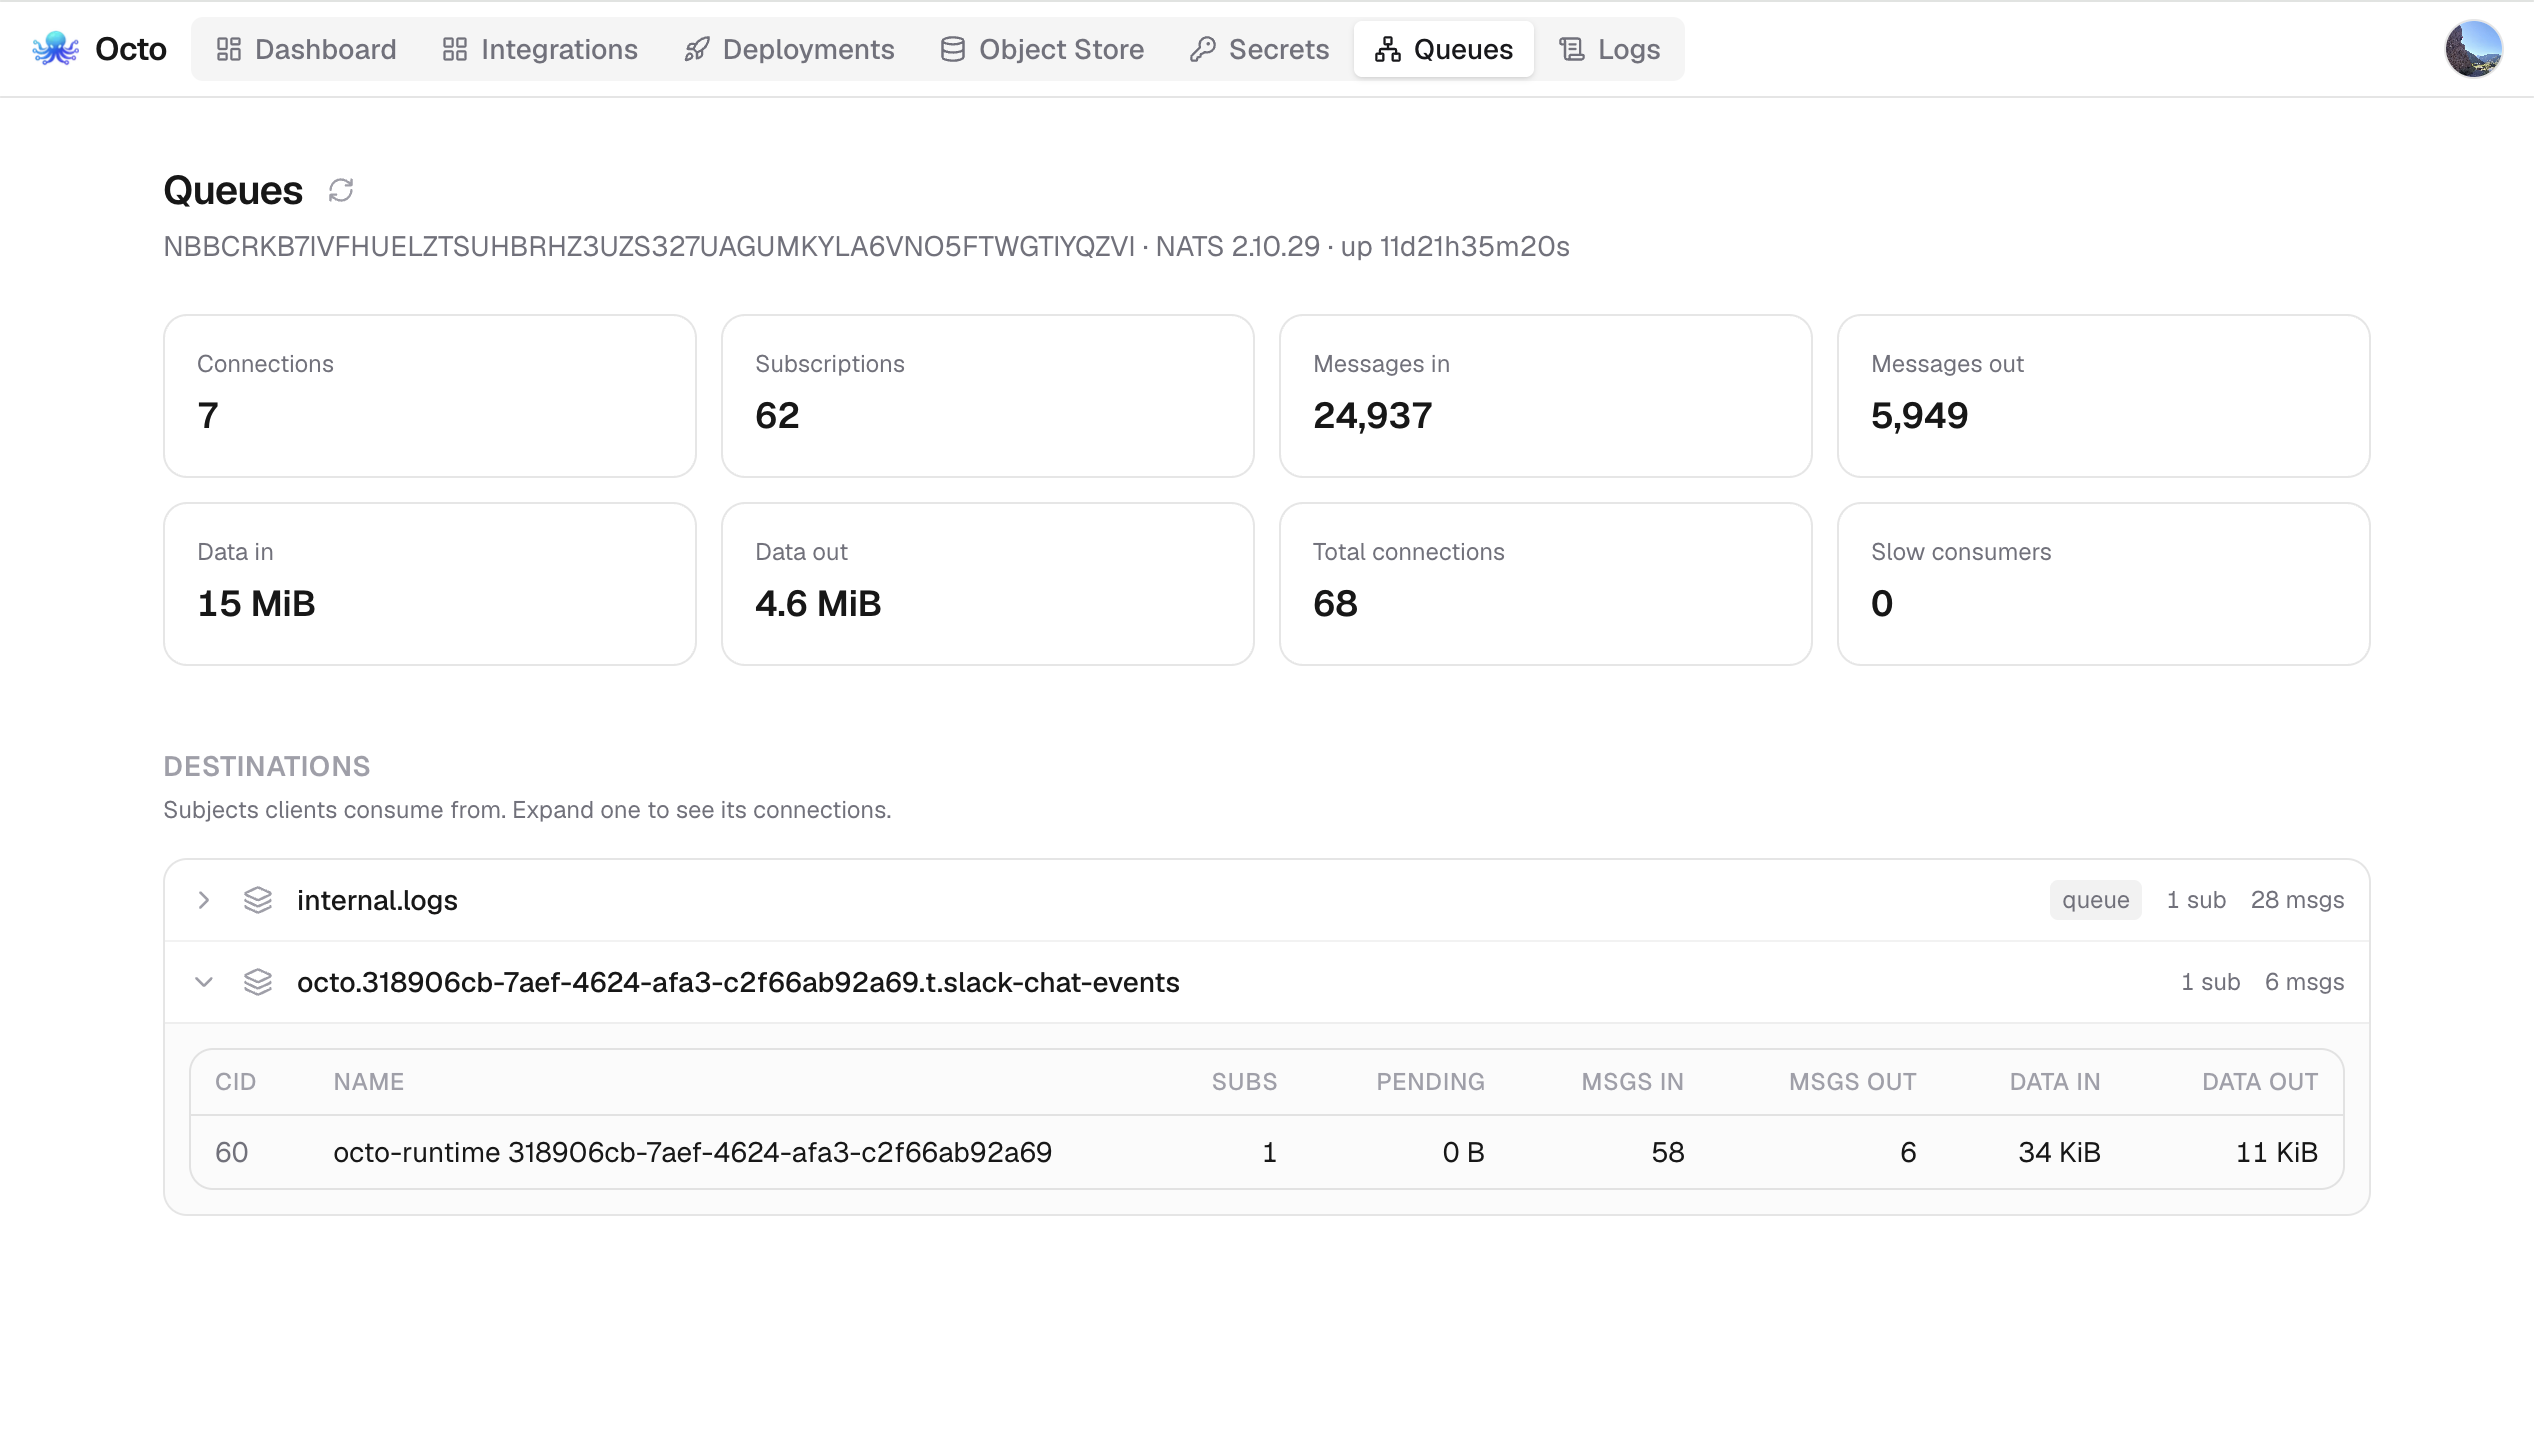The image size is (2534, 1436).
Task: Click the CID cell value 60
Action: pyautogui.click(x=232, y=1152)
